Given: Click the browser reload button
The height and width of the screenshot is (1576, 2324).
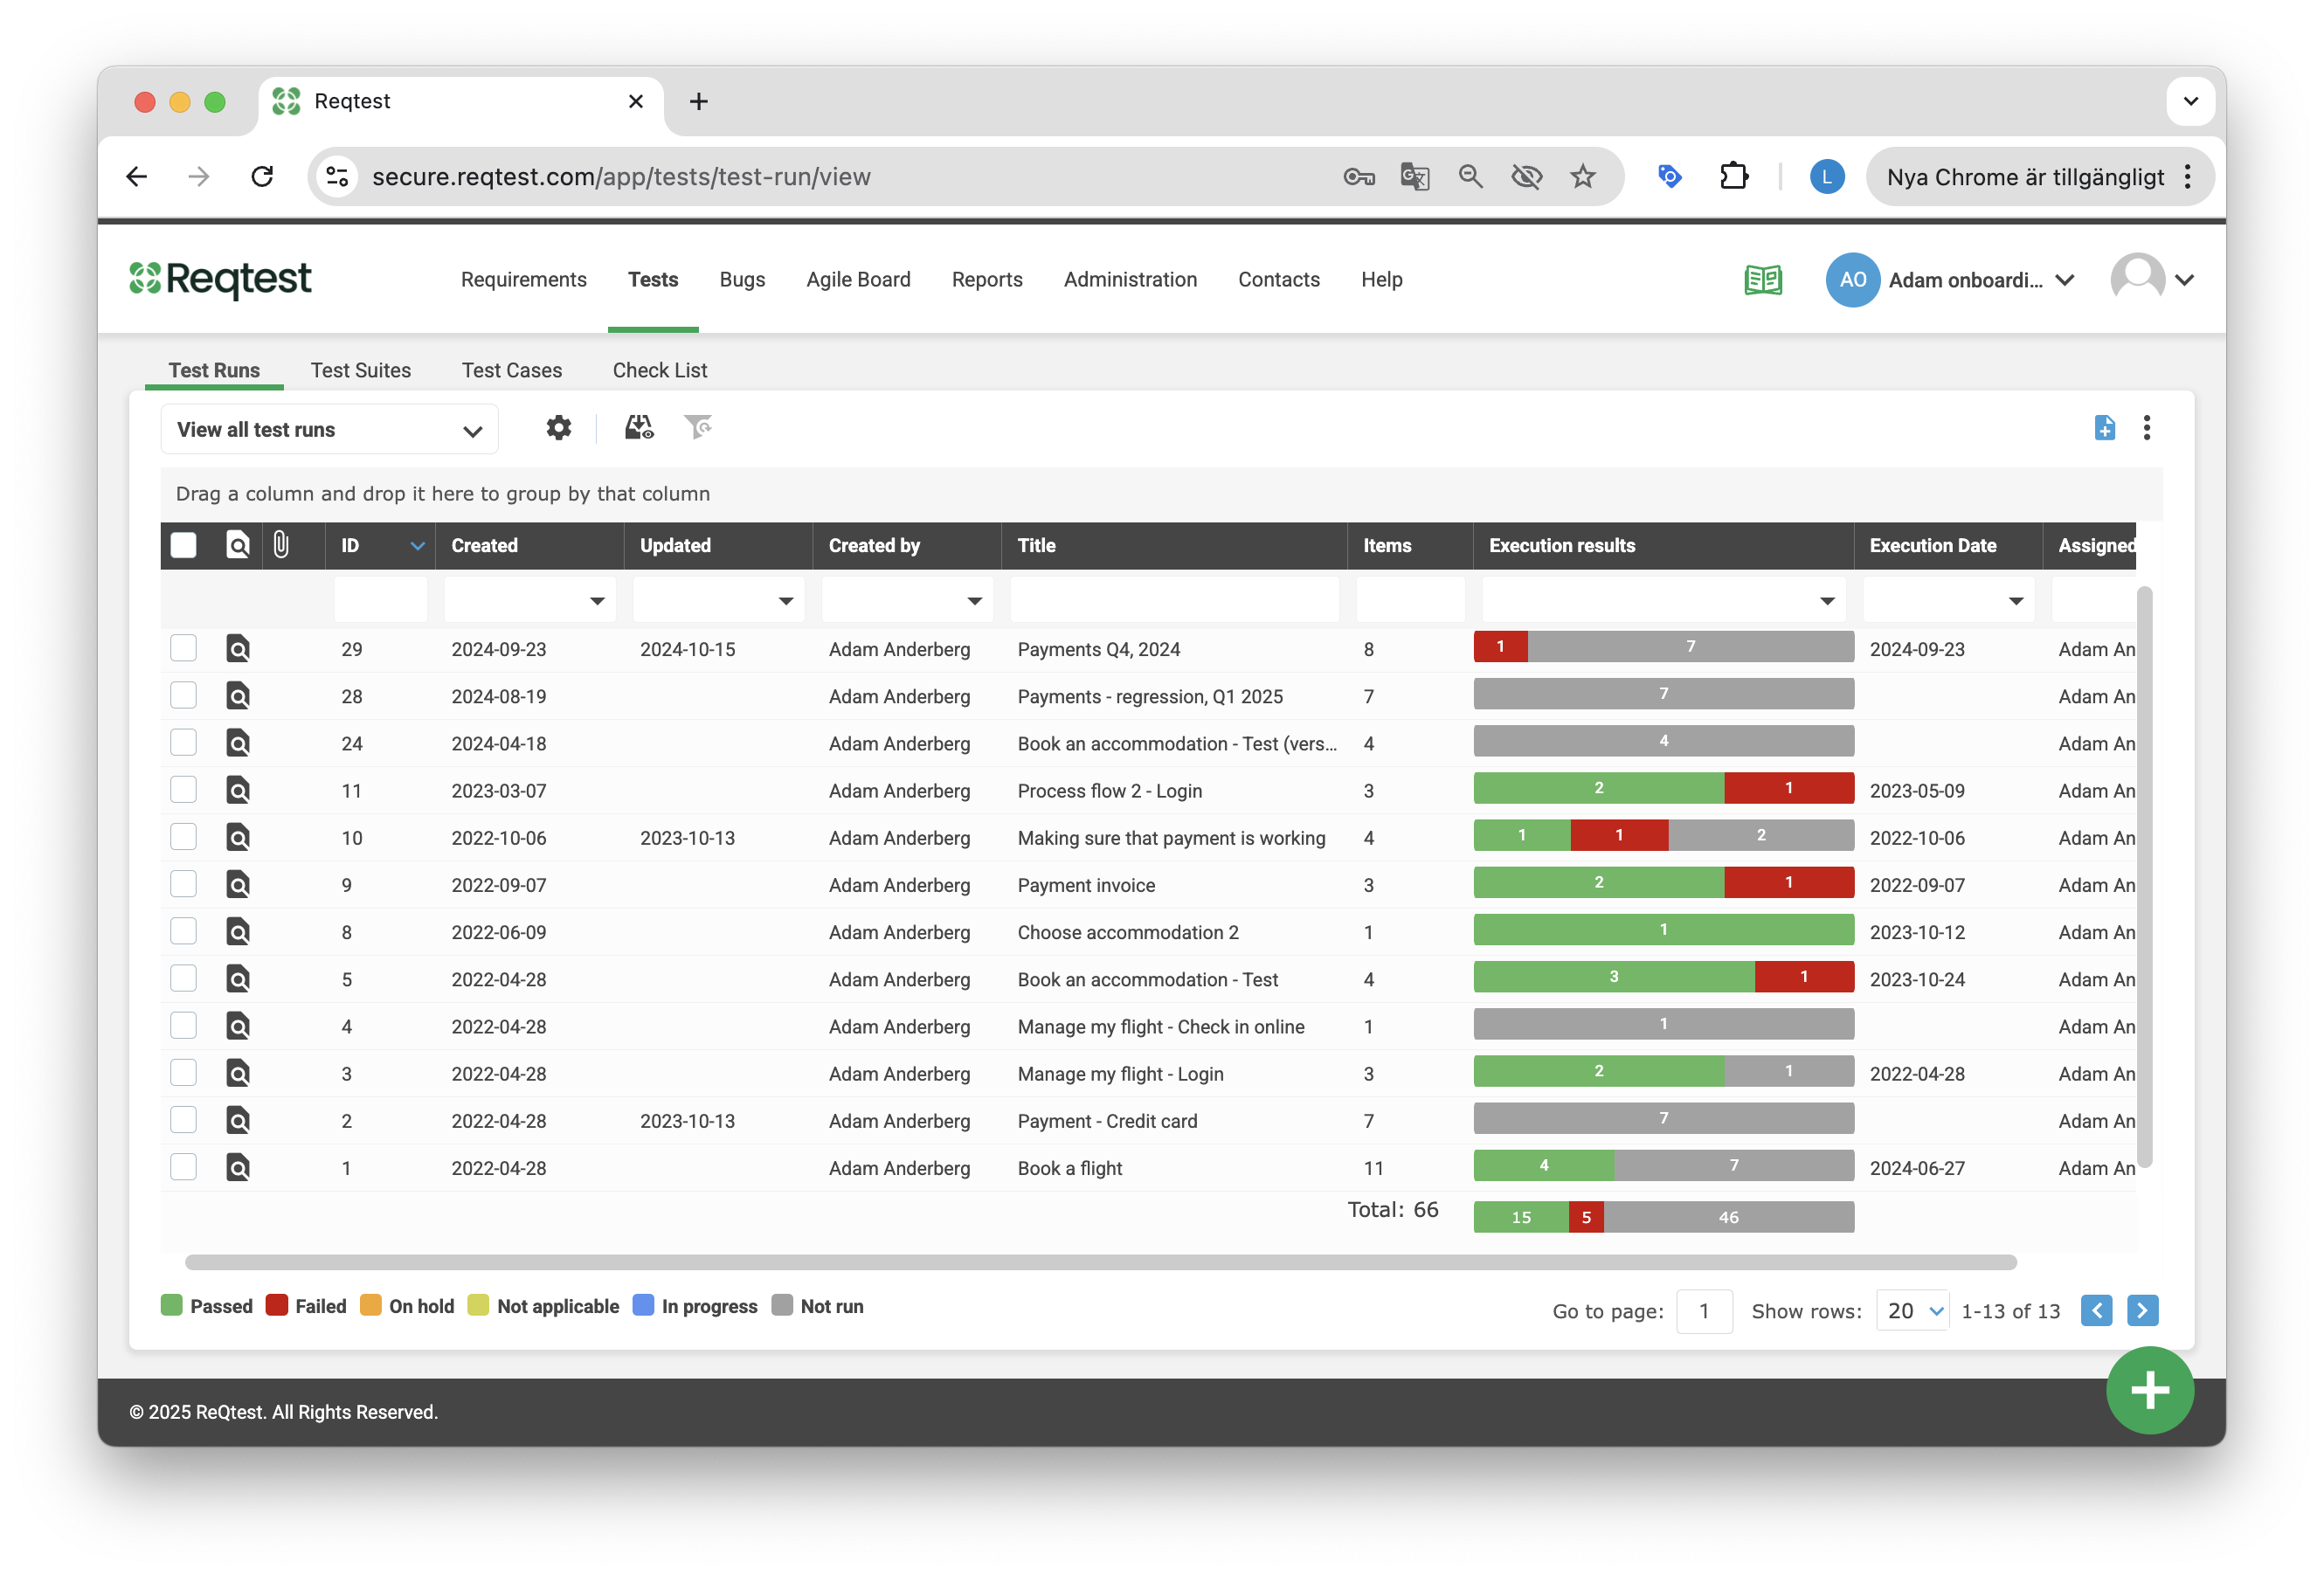Looking at the screenshot, I should point(262,177).
